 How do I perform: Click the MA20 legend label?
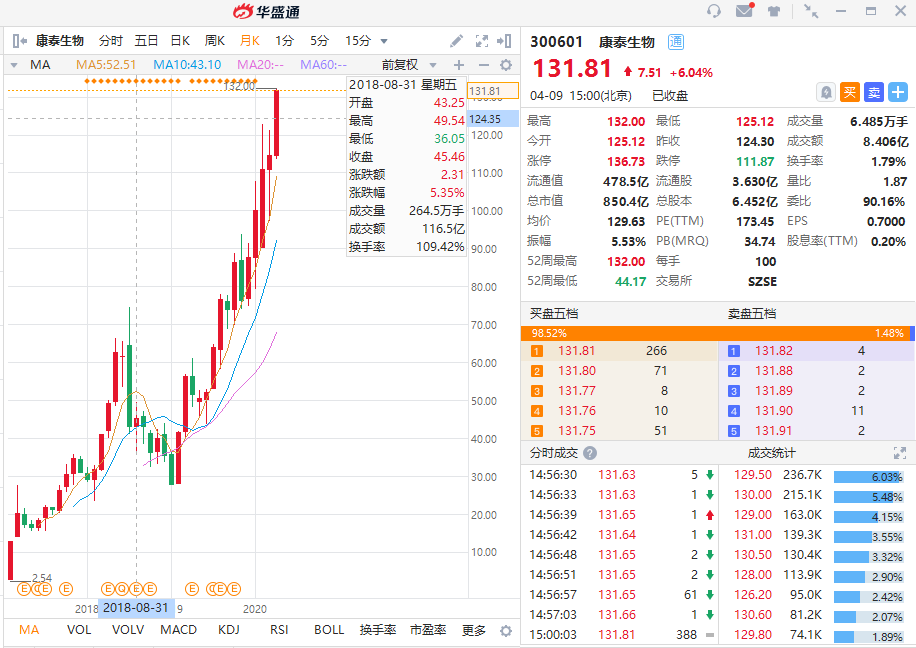point(261,65)
